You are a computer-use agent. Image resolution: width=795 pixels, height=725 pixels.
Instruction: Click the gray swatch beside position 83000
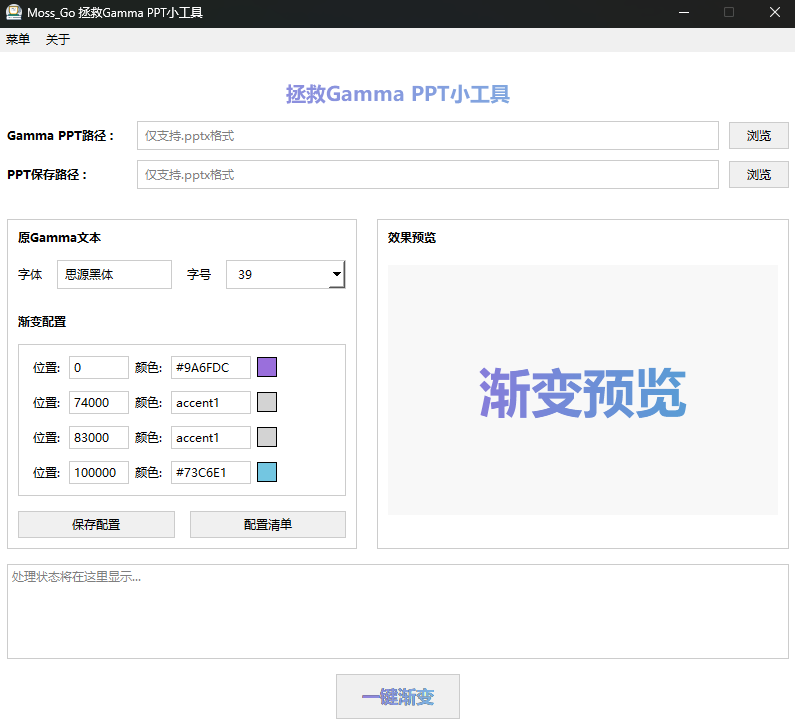tap(267, 438)
